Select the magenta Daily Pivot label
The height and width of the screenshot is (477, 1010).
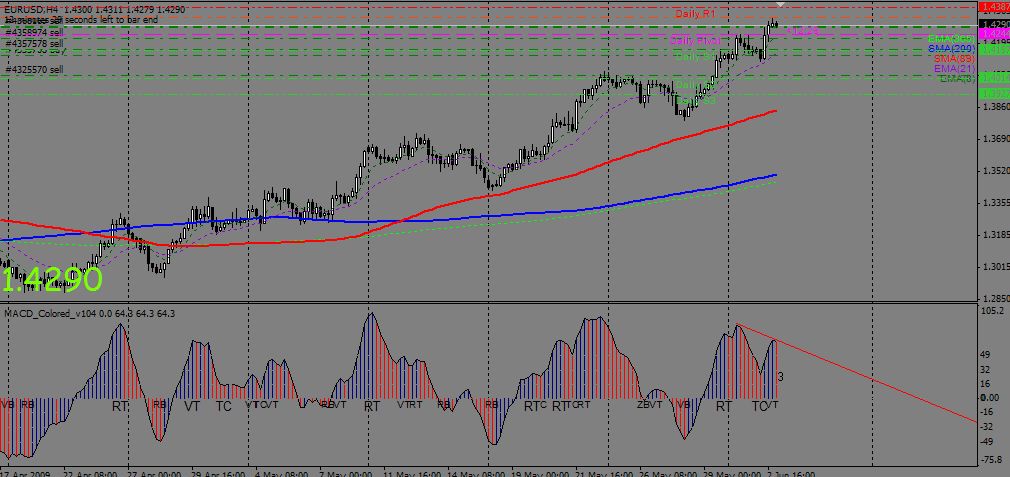[695, 40]
